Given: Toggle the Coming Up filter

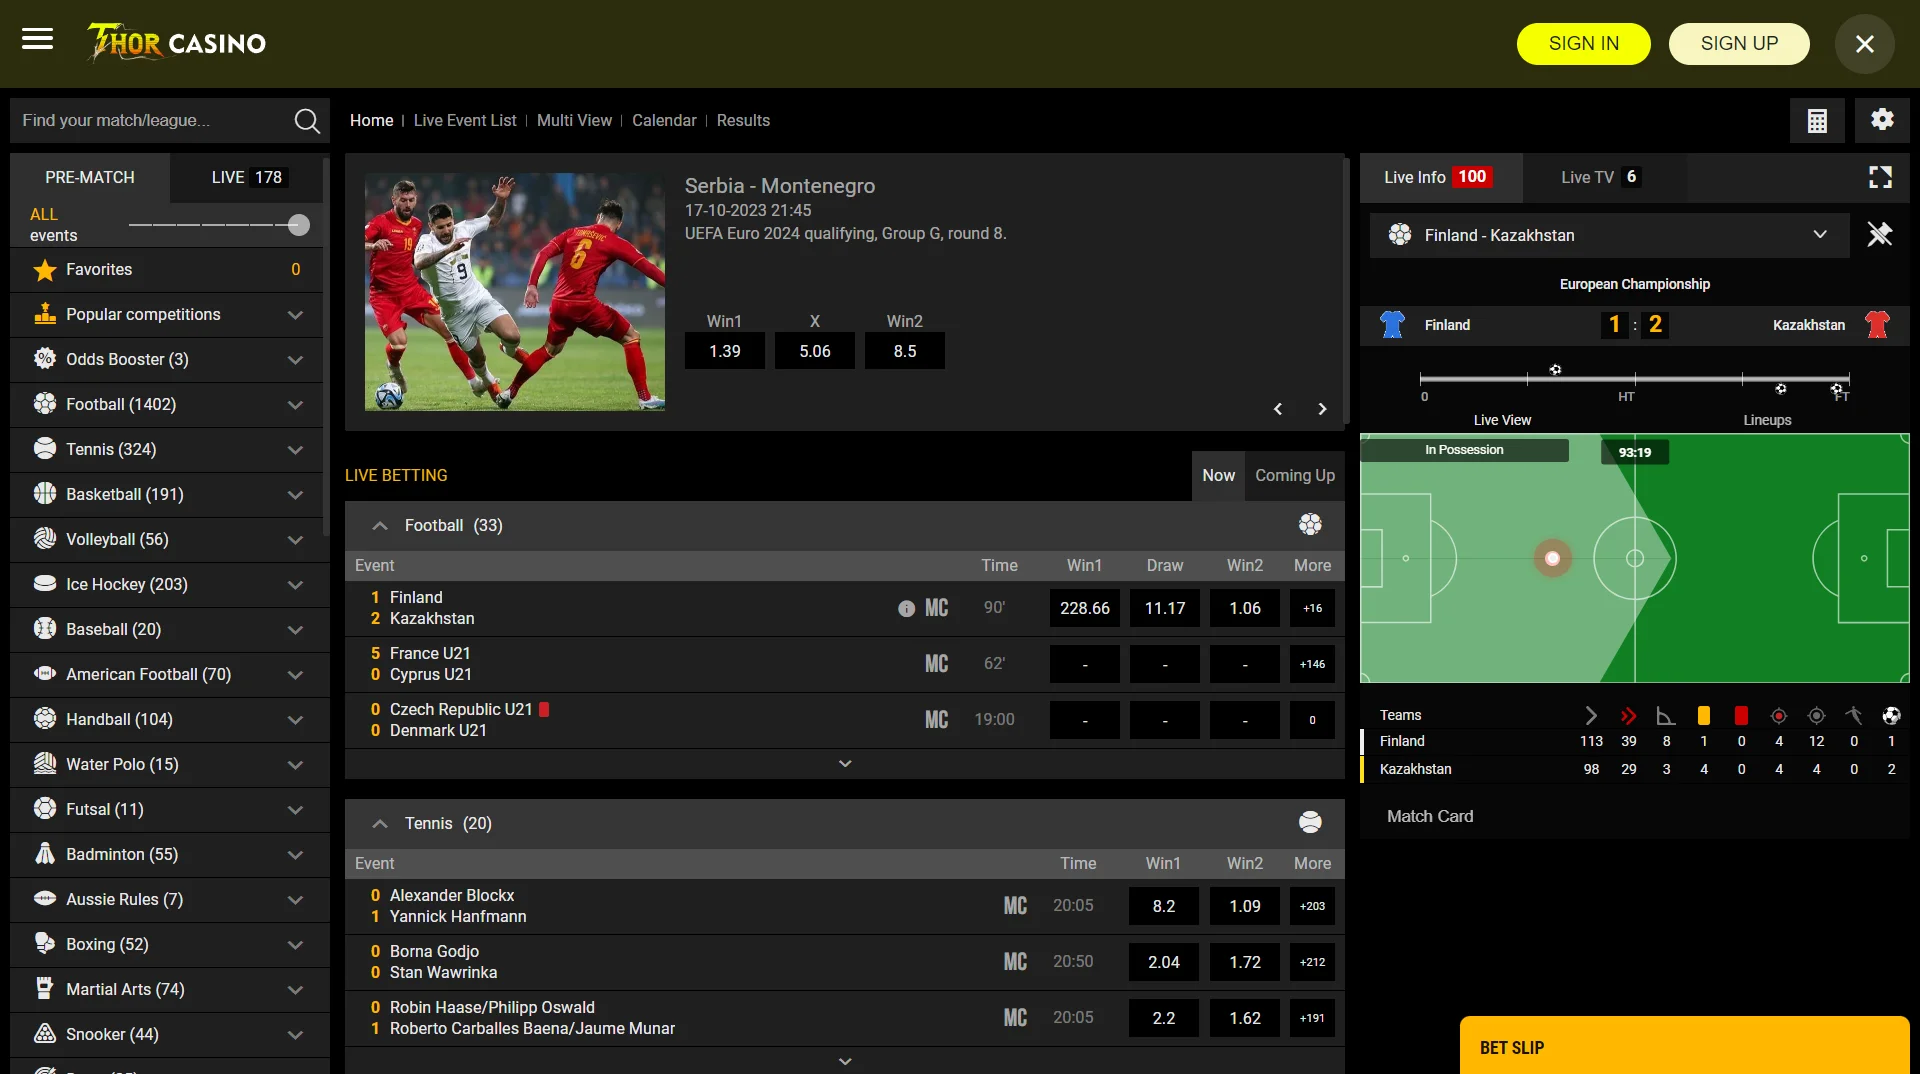Looking at the screenshot, I should pos(1295,476).
